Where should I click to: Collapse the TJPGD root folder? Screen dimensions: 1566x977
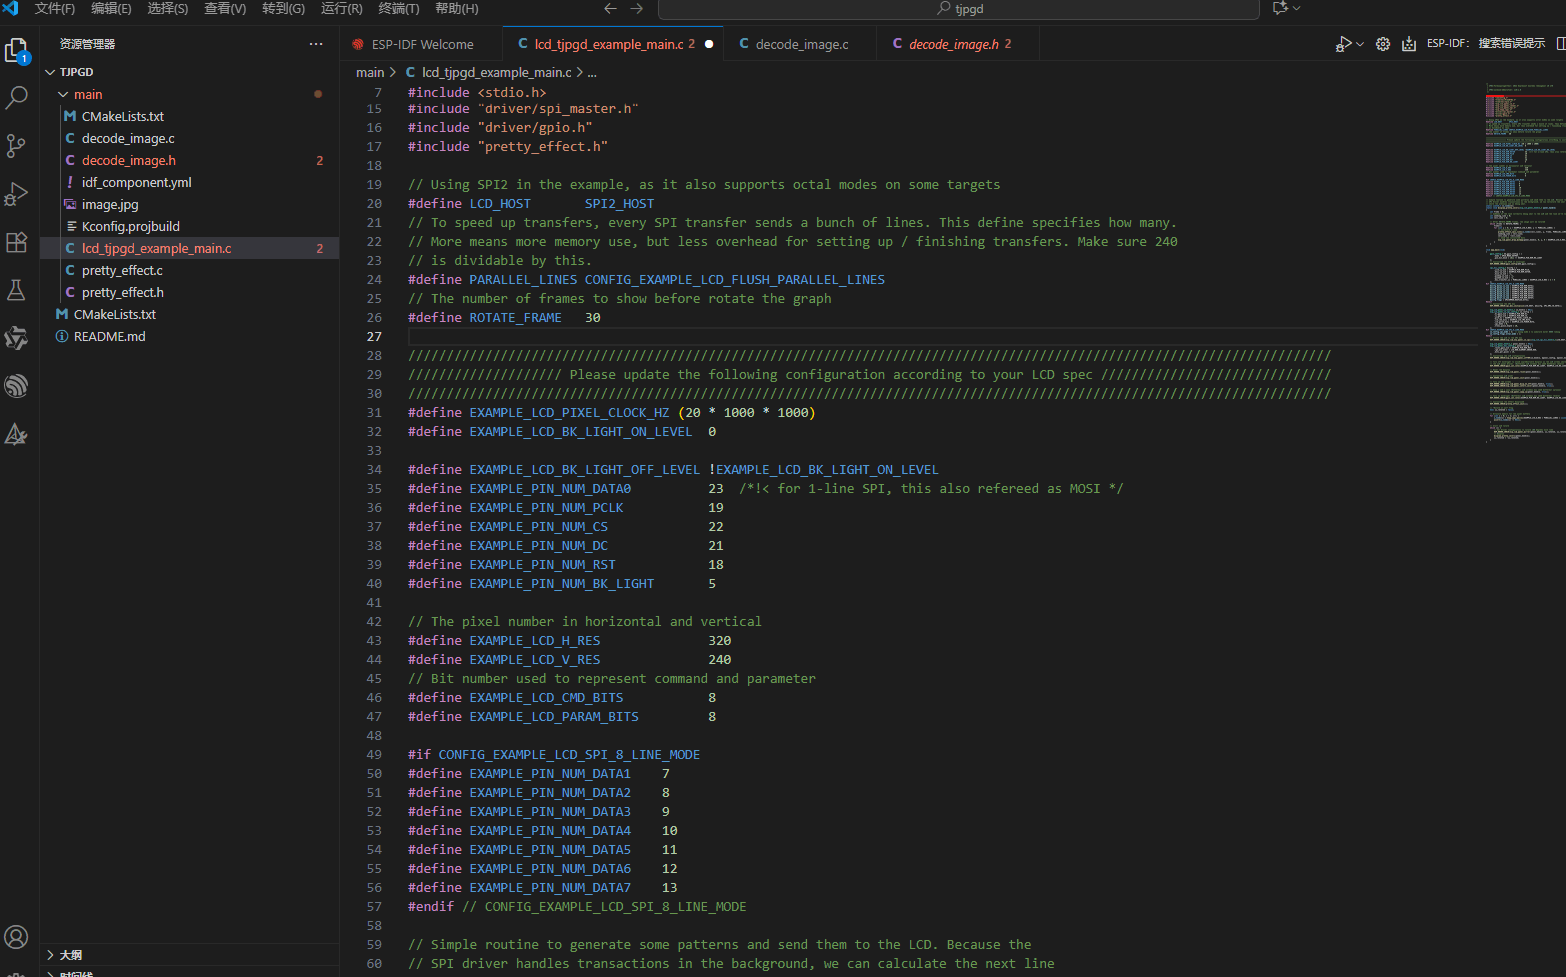[x=51, y=72]
